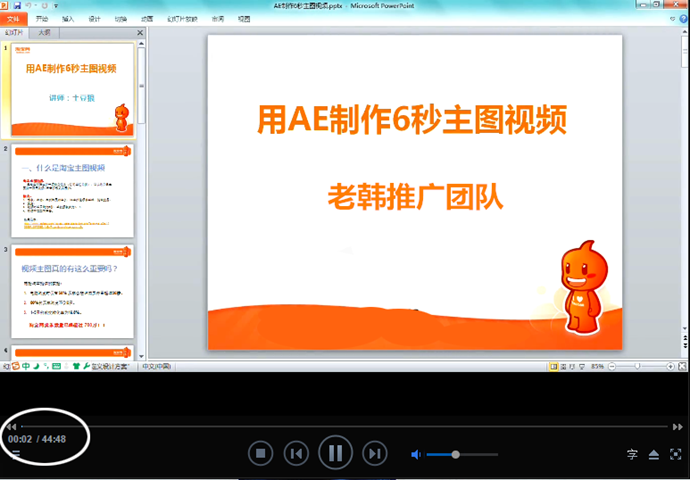This screenshot has height=480, width=690.
Task: Open the 幻灯片放映 slide show tab
Action: pyautogui.click(x=182, y=19)
